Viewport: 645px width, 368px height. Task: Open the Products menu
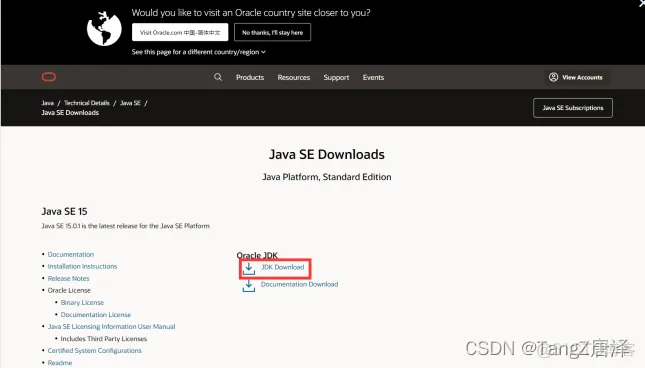pos(250,77)
